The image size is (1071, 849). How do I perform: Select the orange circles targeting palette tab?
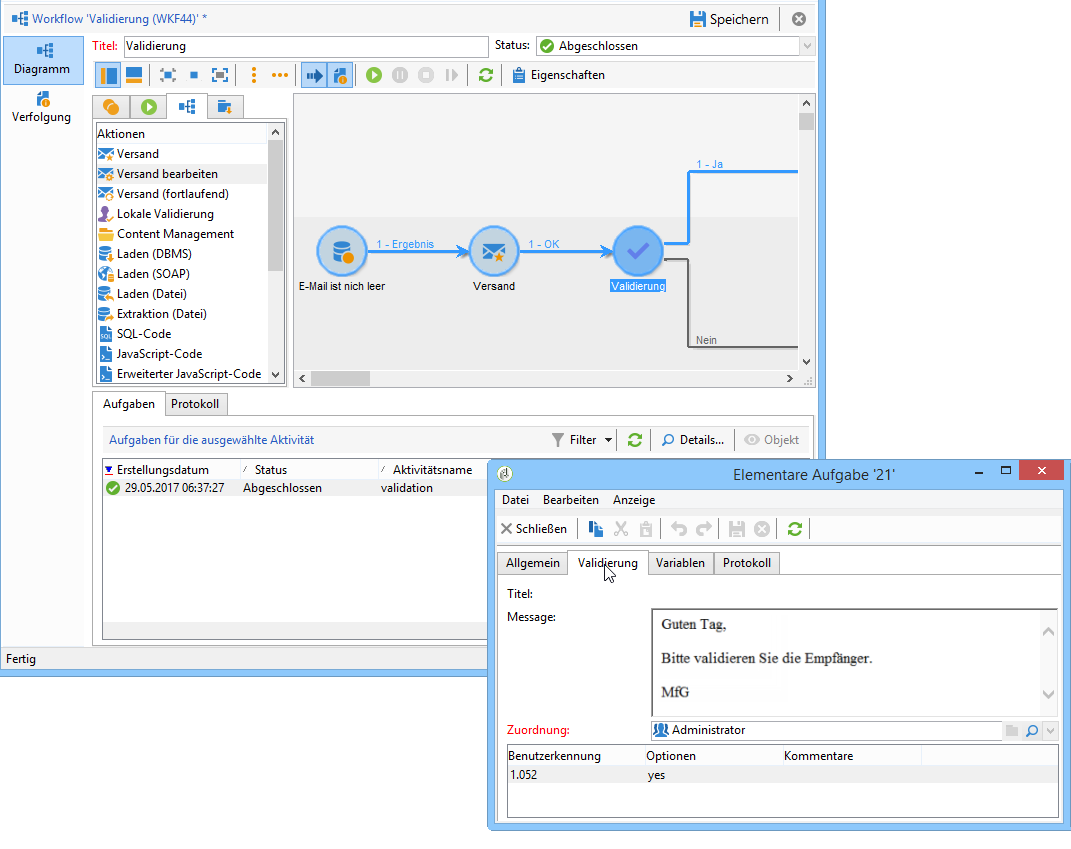111,107
